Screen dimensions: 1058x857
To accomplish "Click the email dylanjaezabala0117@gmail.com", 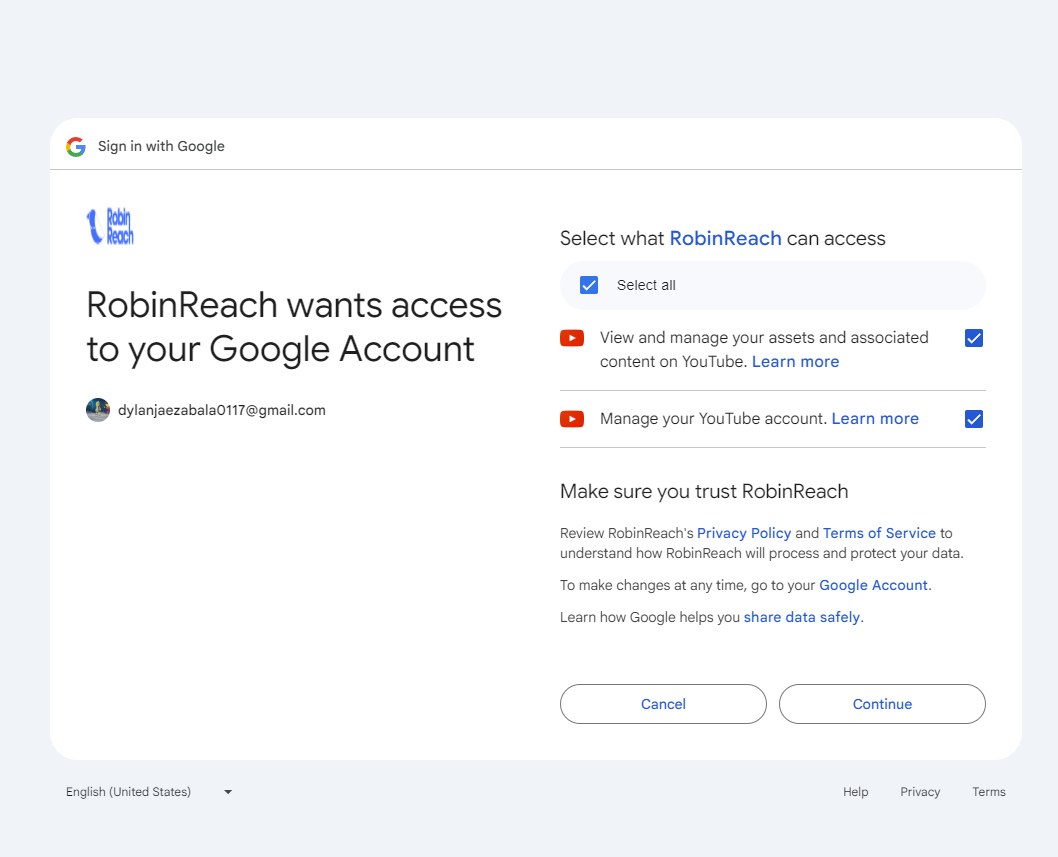I will pos(222,410).
